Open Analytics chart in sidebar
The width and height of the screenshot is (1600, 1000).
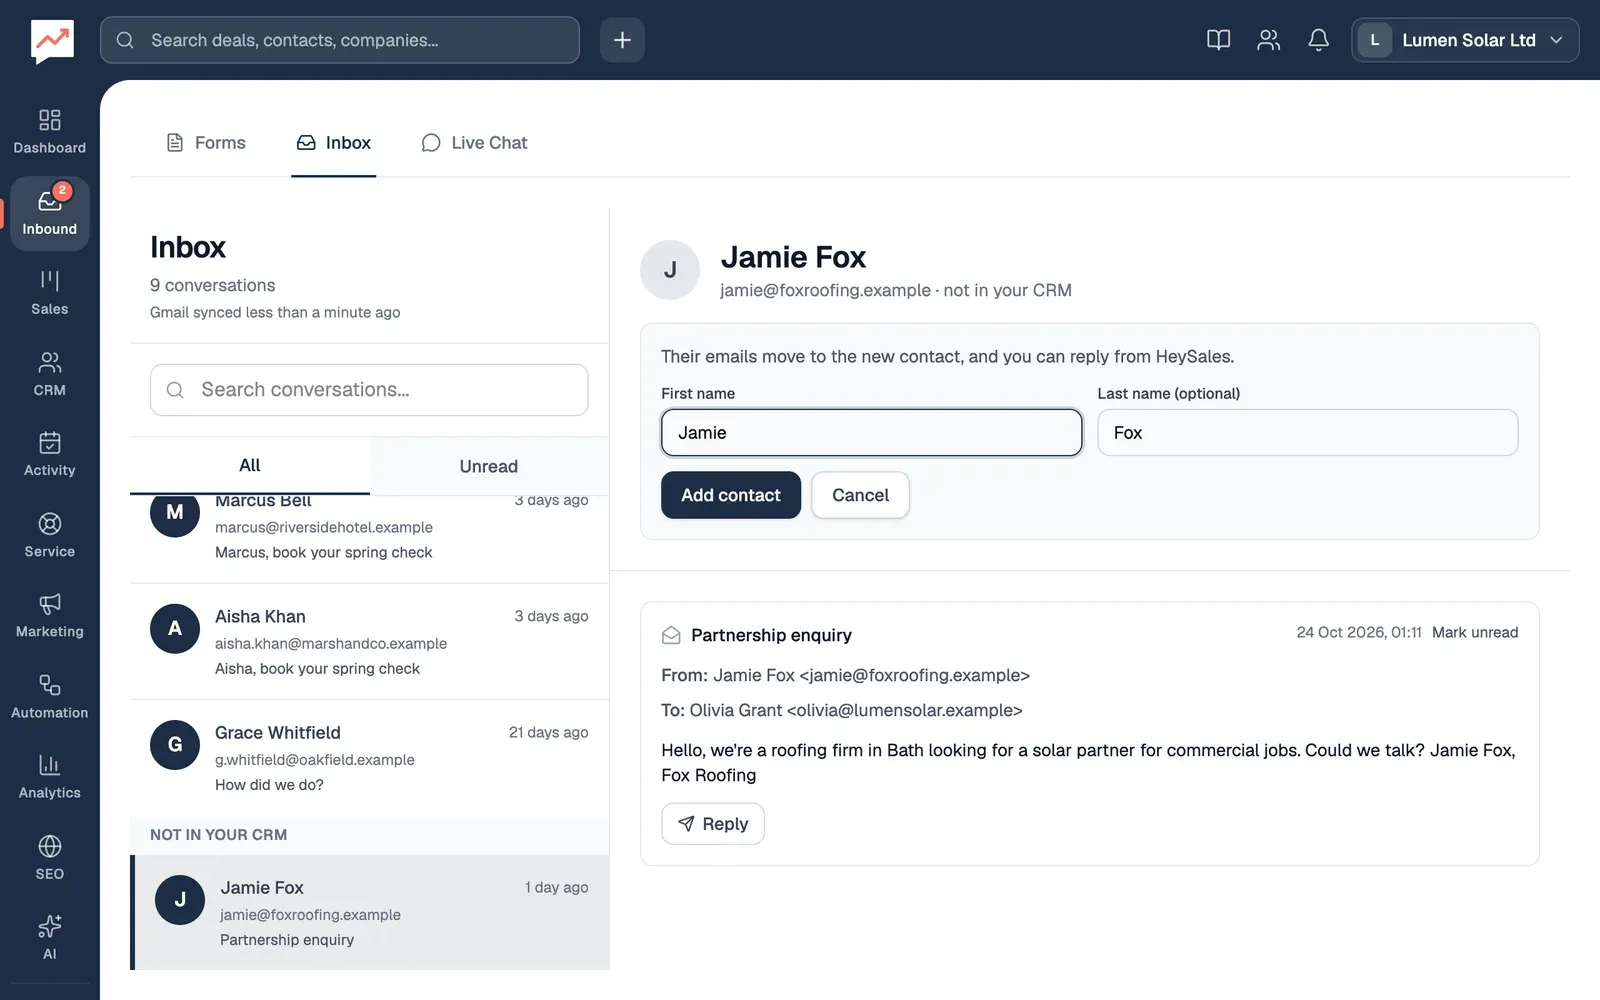point(49,777)
